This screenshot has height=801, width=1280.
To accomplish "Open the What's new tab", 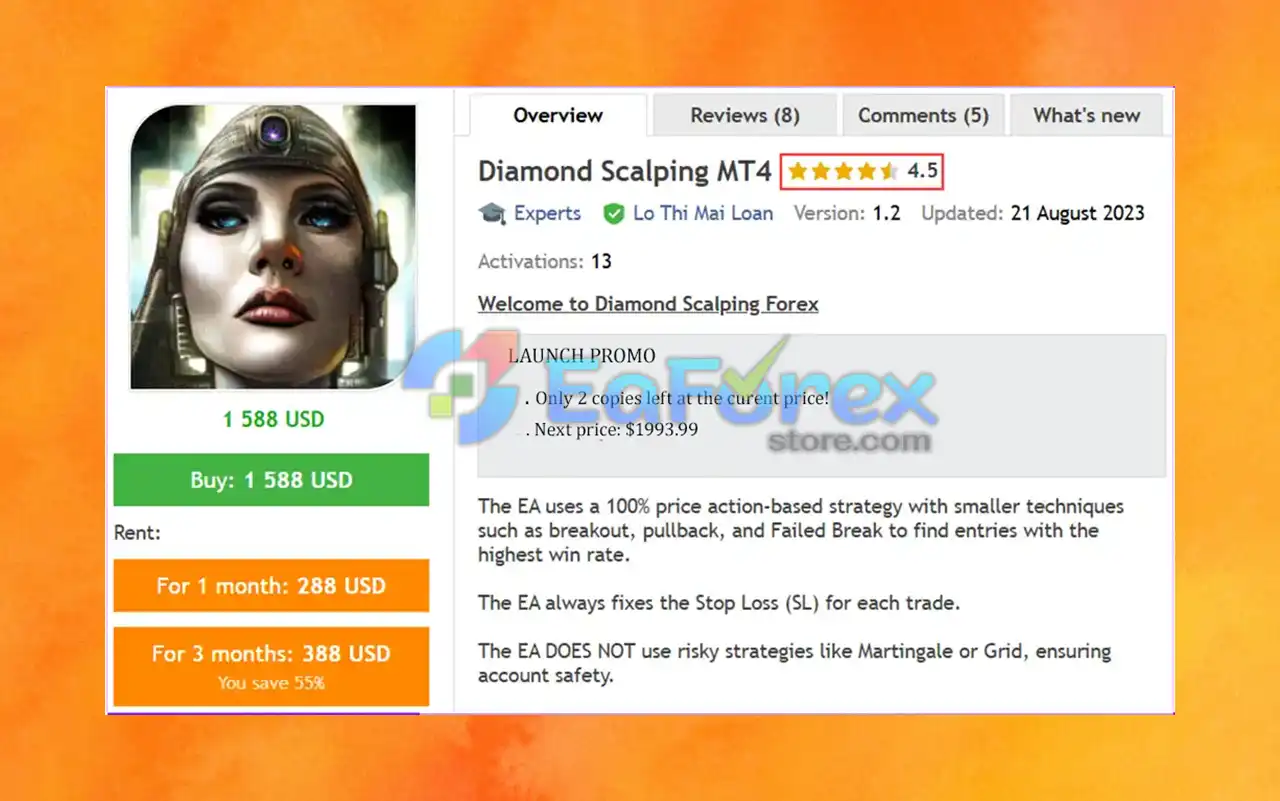I will click(x=1087, y=115).
